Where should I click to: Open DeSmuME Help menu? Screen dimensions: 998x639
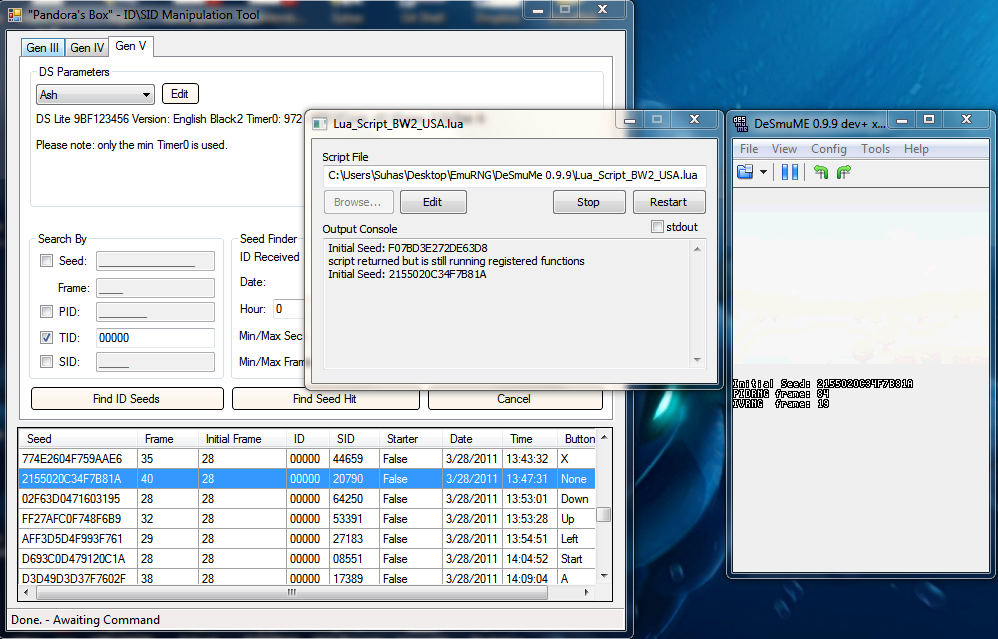[916, 148]
